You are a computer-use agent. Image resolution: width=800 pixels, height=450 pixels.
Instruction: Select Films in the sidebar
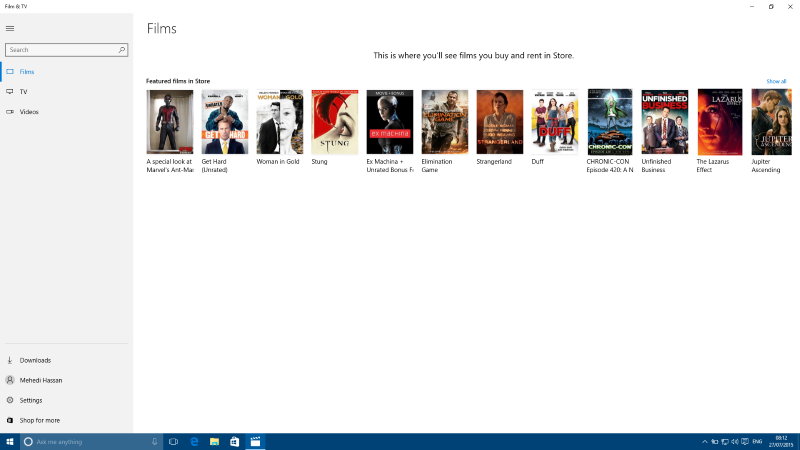pyautogui.click(x=66, y=72)
